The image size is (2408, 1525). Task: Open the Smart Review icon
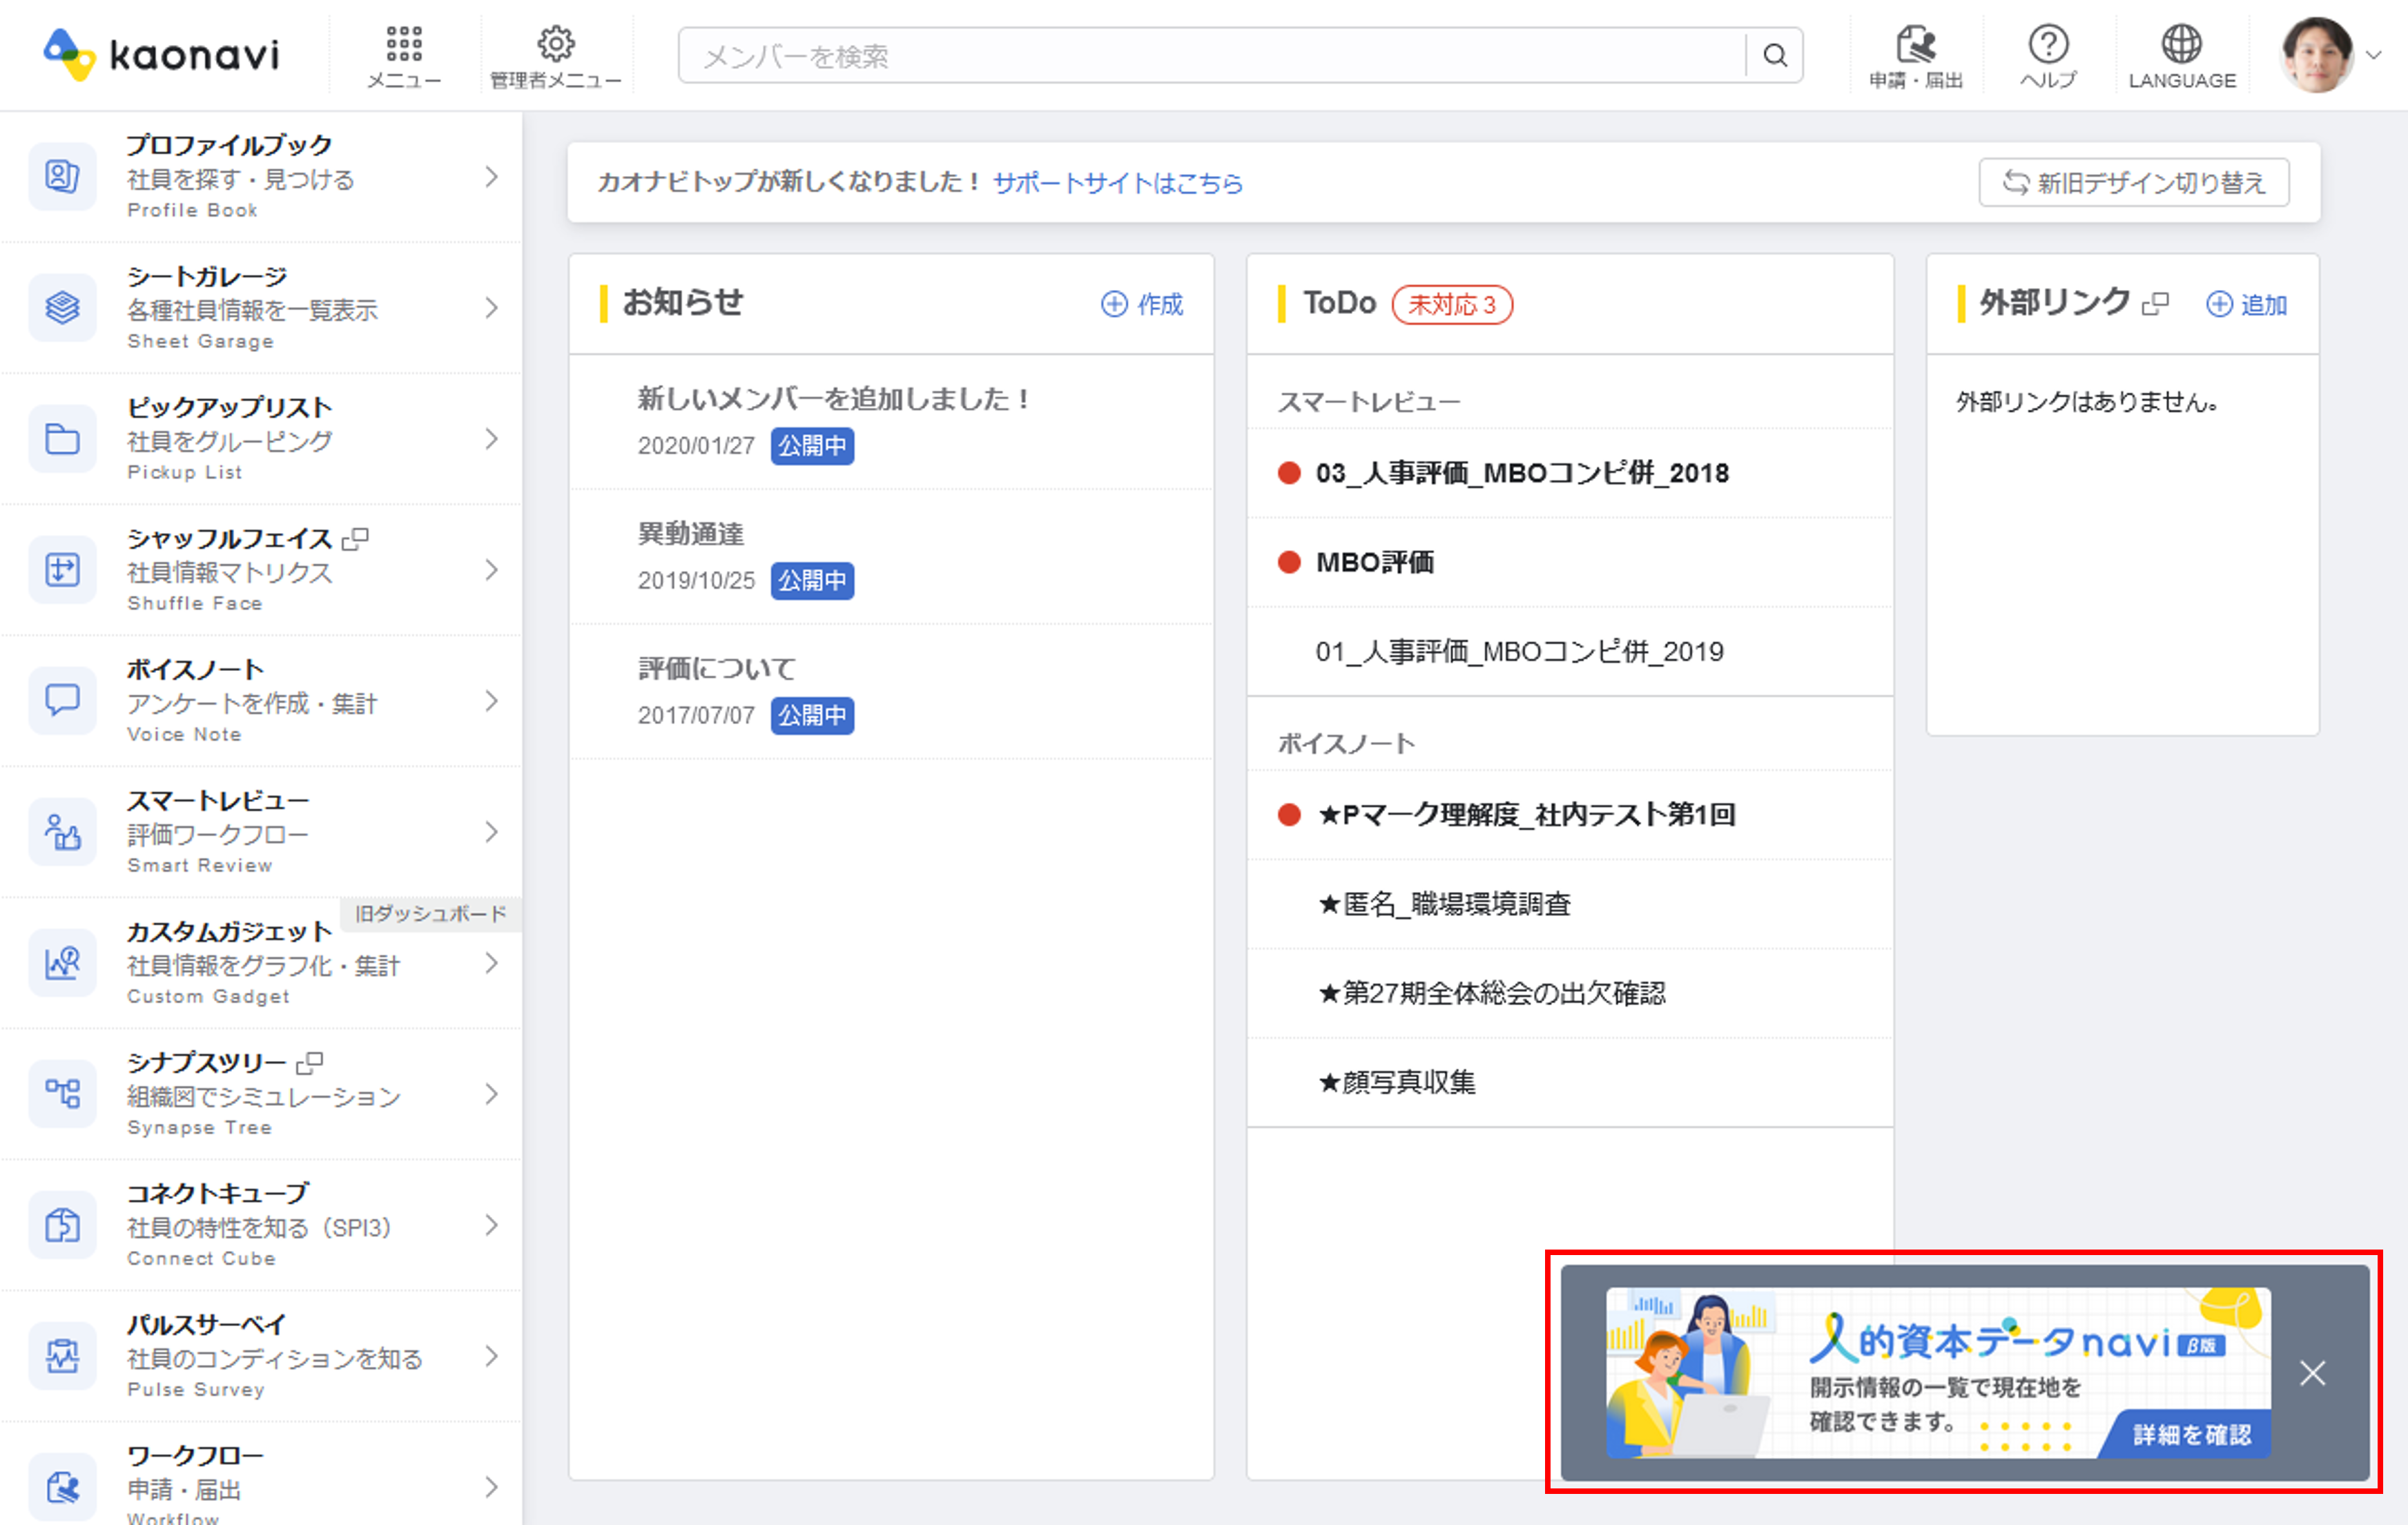click(62, 832)
